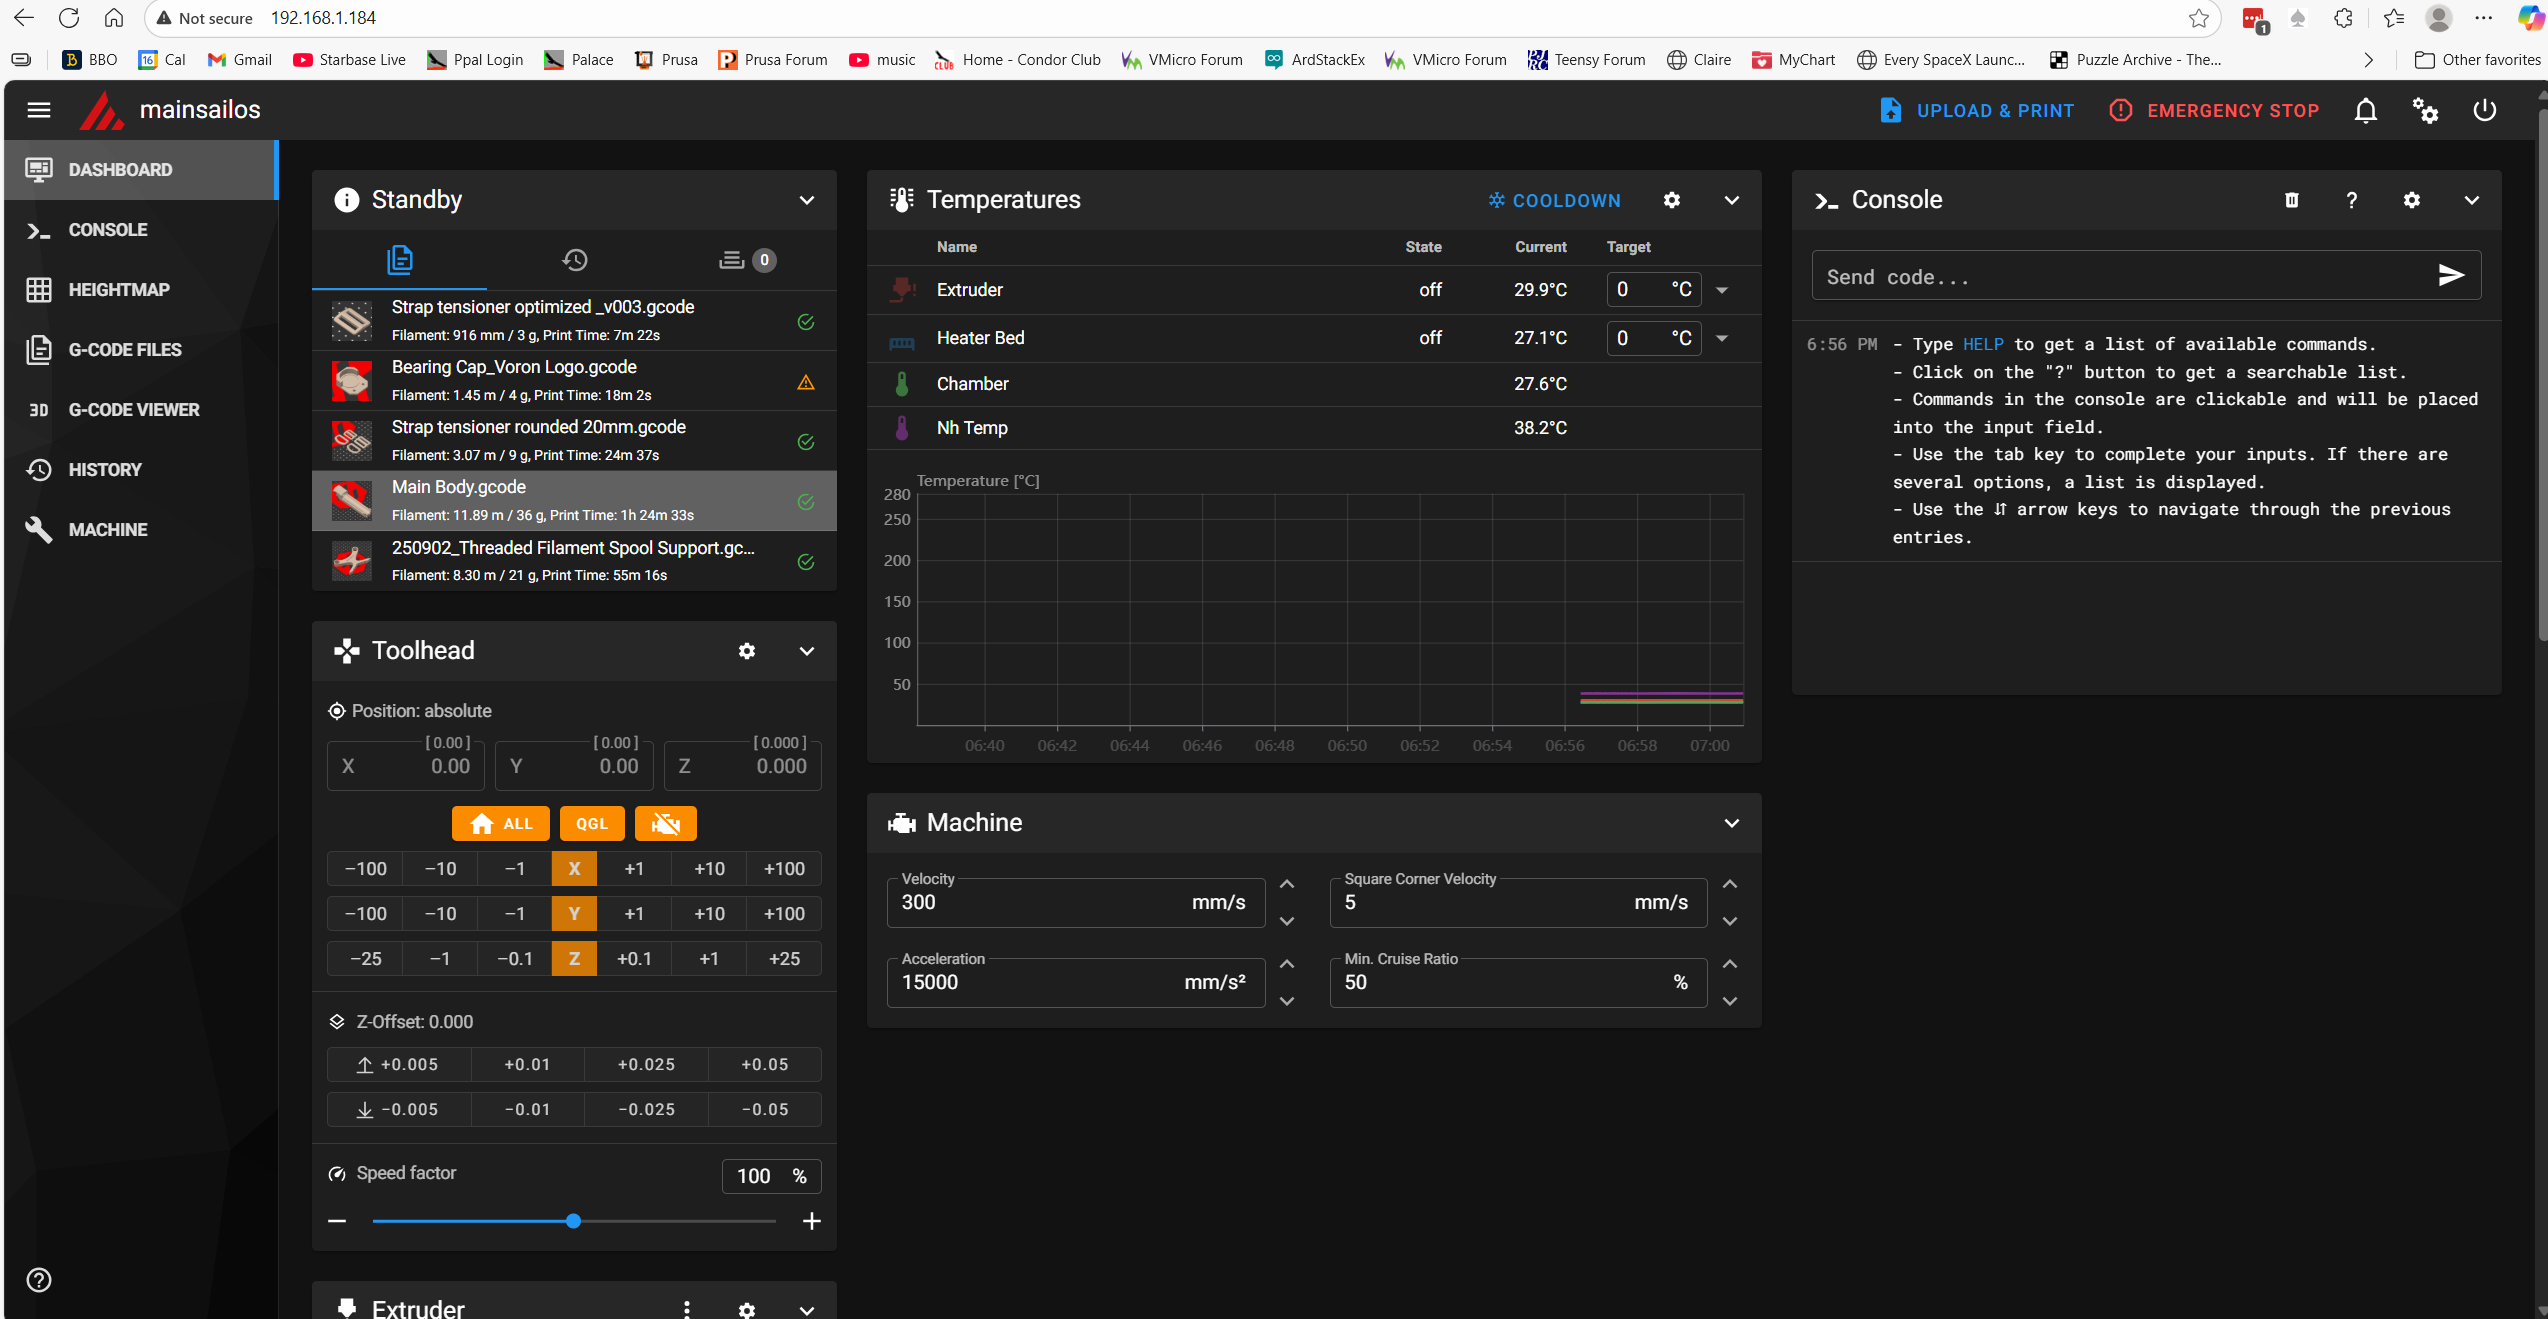This screenshot has height=1319, width=2548.
Task: Clear console with trash icon
Action: 2292,200
